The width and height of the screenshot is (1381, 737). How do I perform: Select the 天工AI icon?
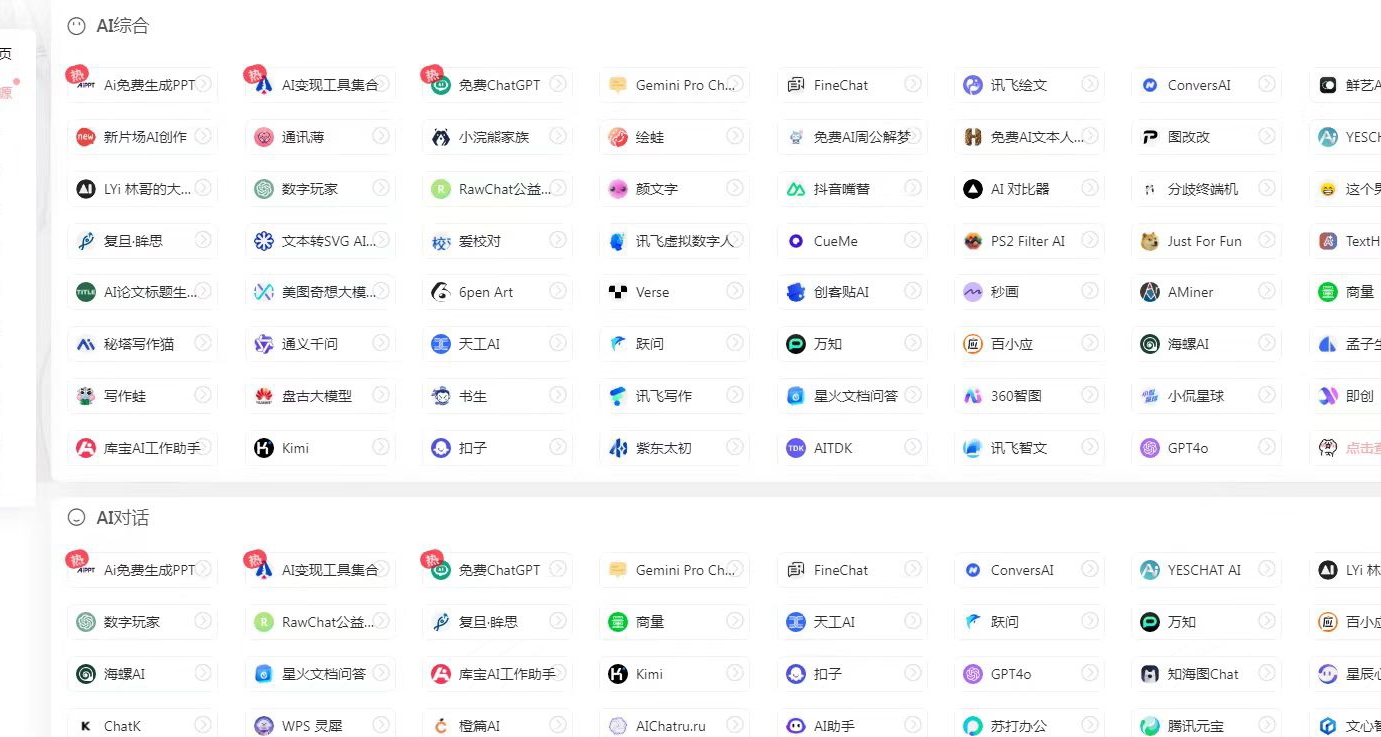click(x=440, y=343)
